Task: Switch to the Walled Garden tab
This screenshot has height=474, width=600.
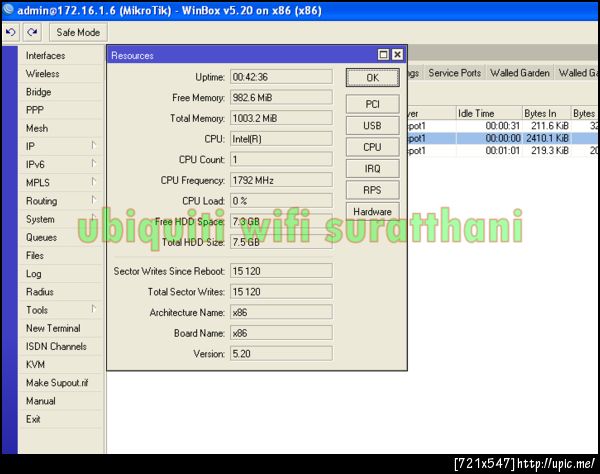Action: [520, 73]
